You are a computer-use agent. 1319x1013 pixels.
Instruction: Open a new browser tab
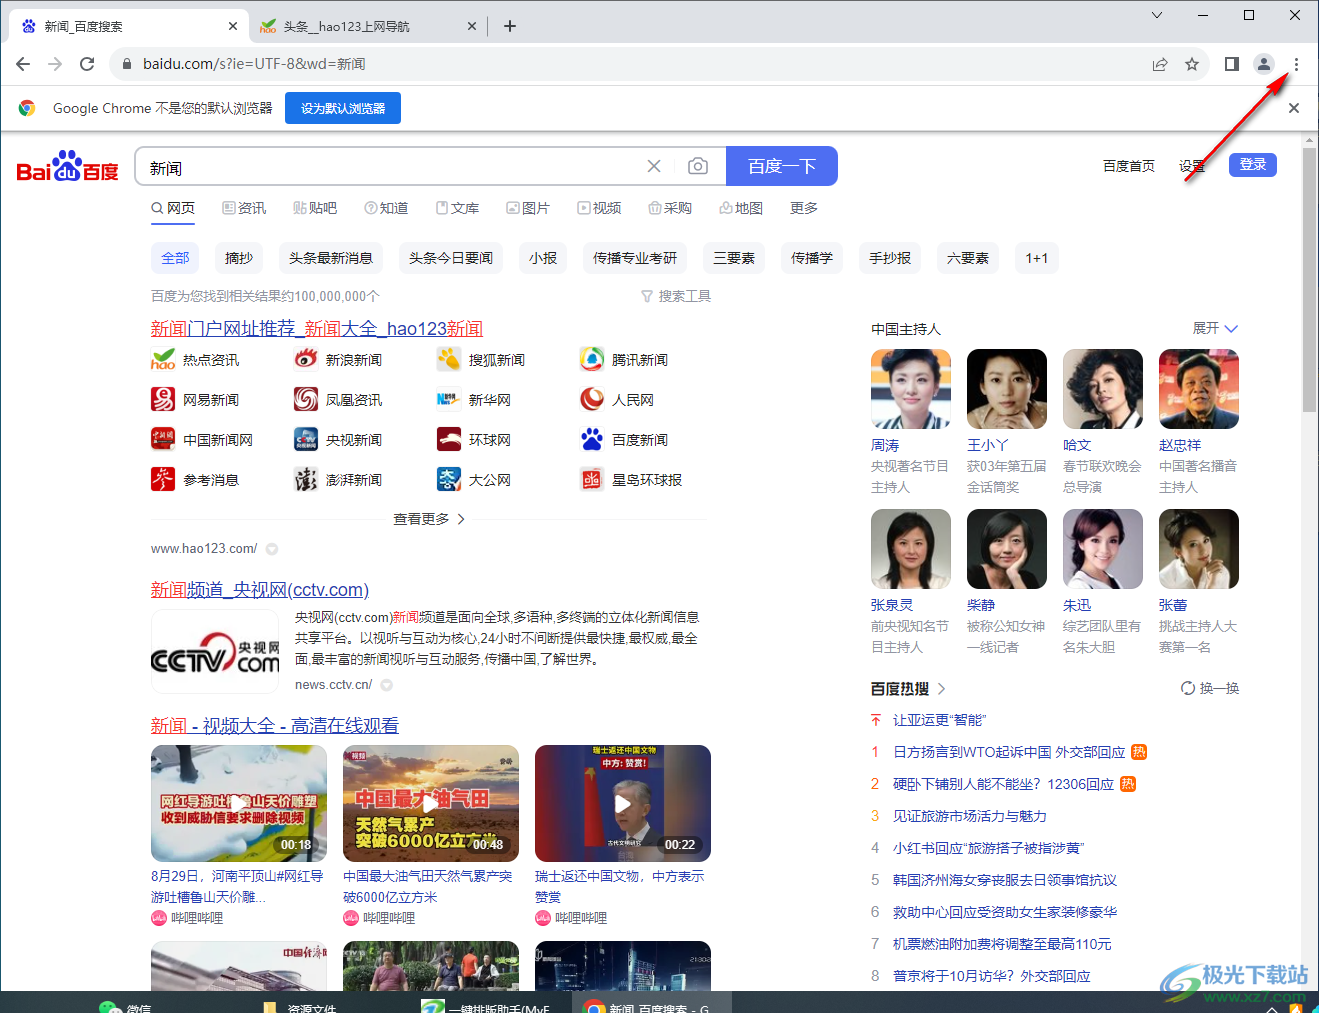coord(510,26)
